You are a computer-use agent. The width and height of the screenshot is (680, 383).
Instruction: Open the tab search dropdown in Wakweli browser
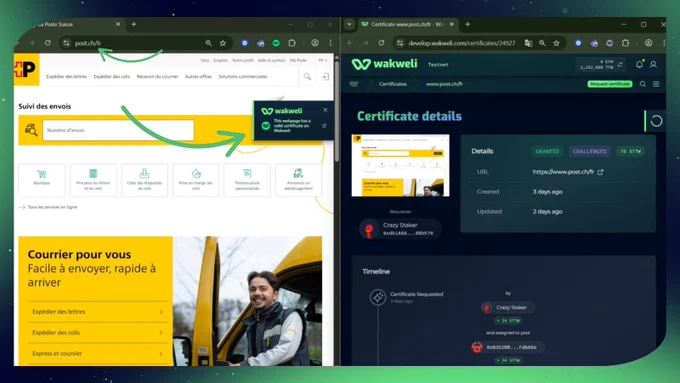pos(349,24)
